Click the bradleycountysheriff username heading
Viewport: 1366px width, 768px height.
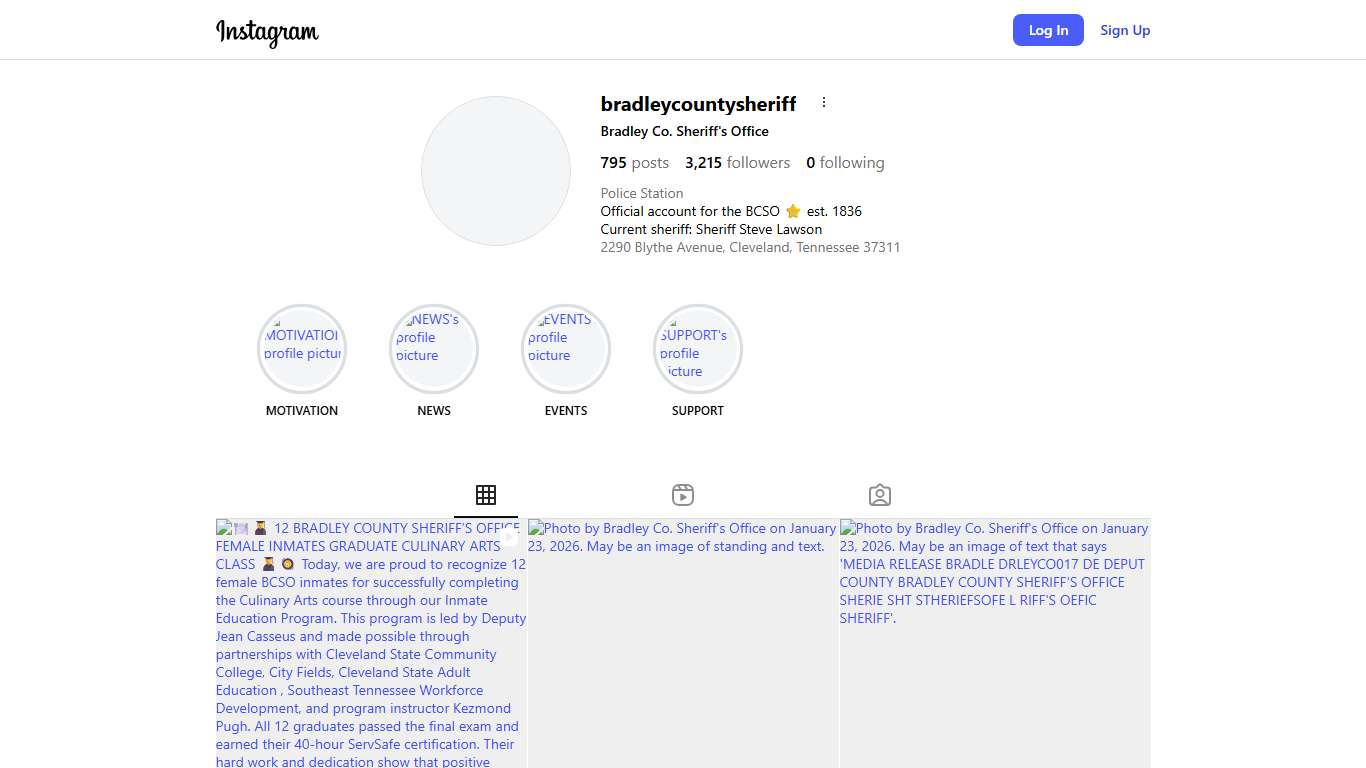coord(698,104)
